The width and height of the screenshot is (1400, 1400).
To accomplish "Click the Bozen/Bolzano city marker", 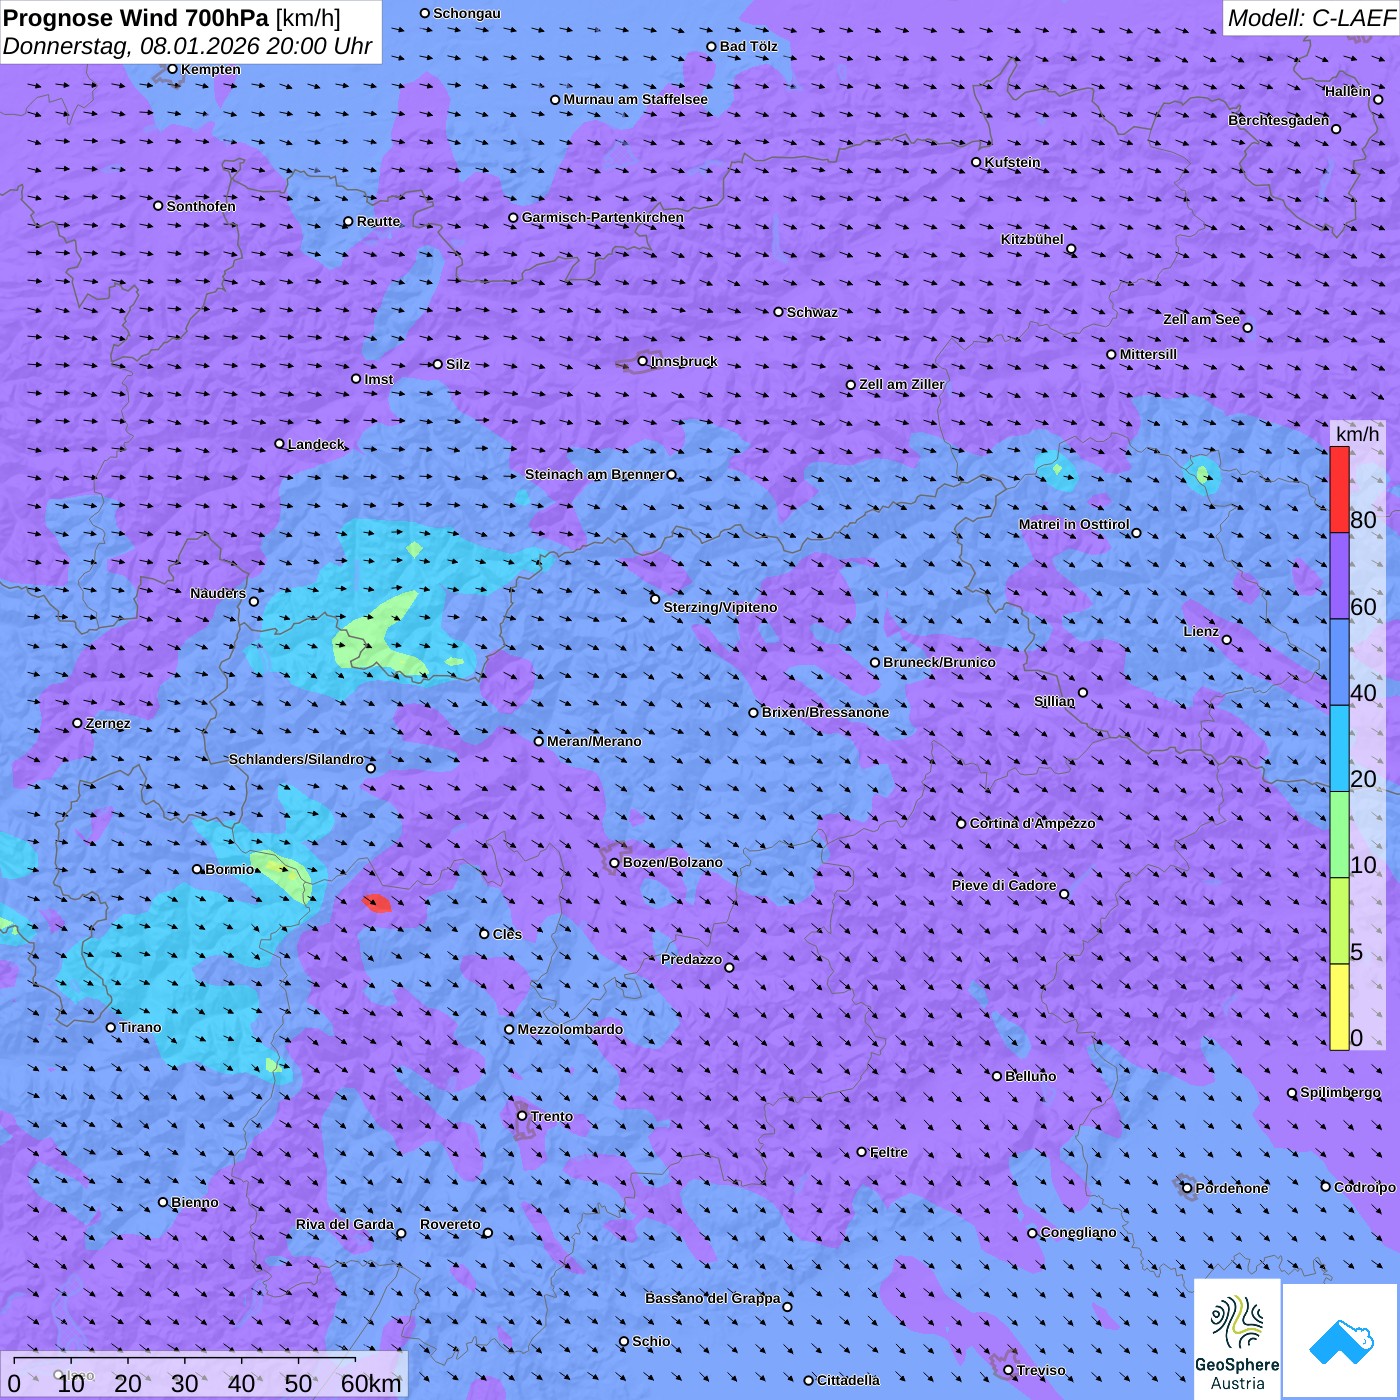I will (615, 863).
